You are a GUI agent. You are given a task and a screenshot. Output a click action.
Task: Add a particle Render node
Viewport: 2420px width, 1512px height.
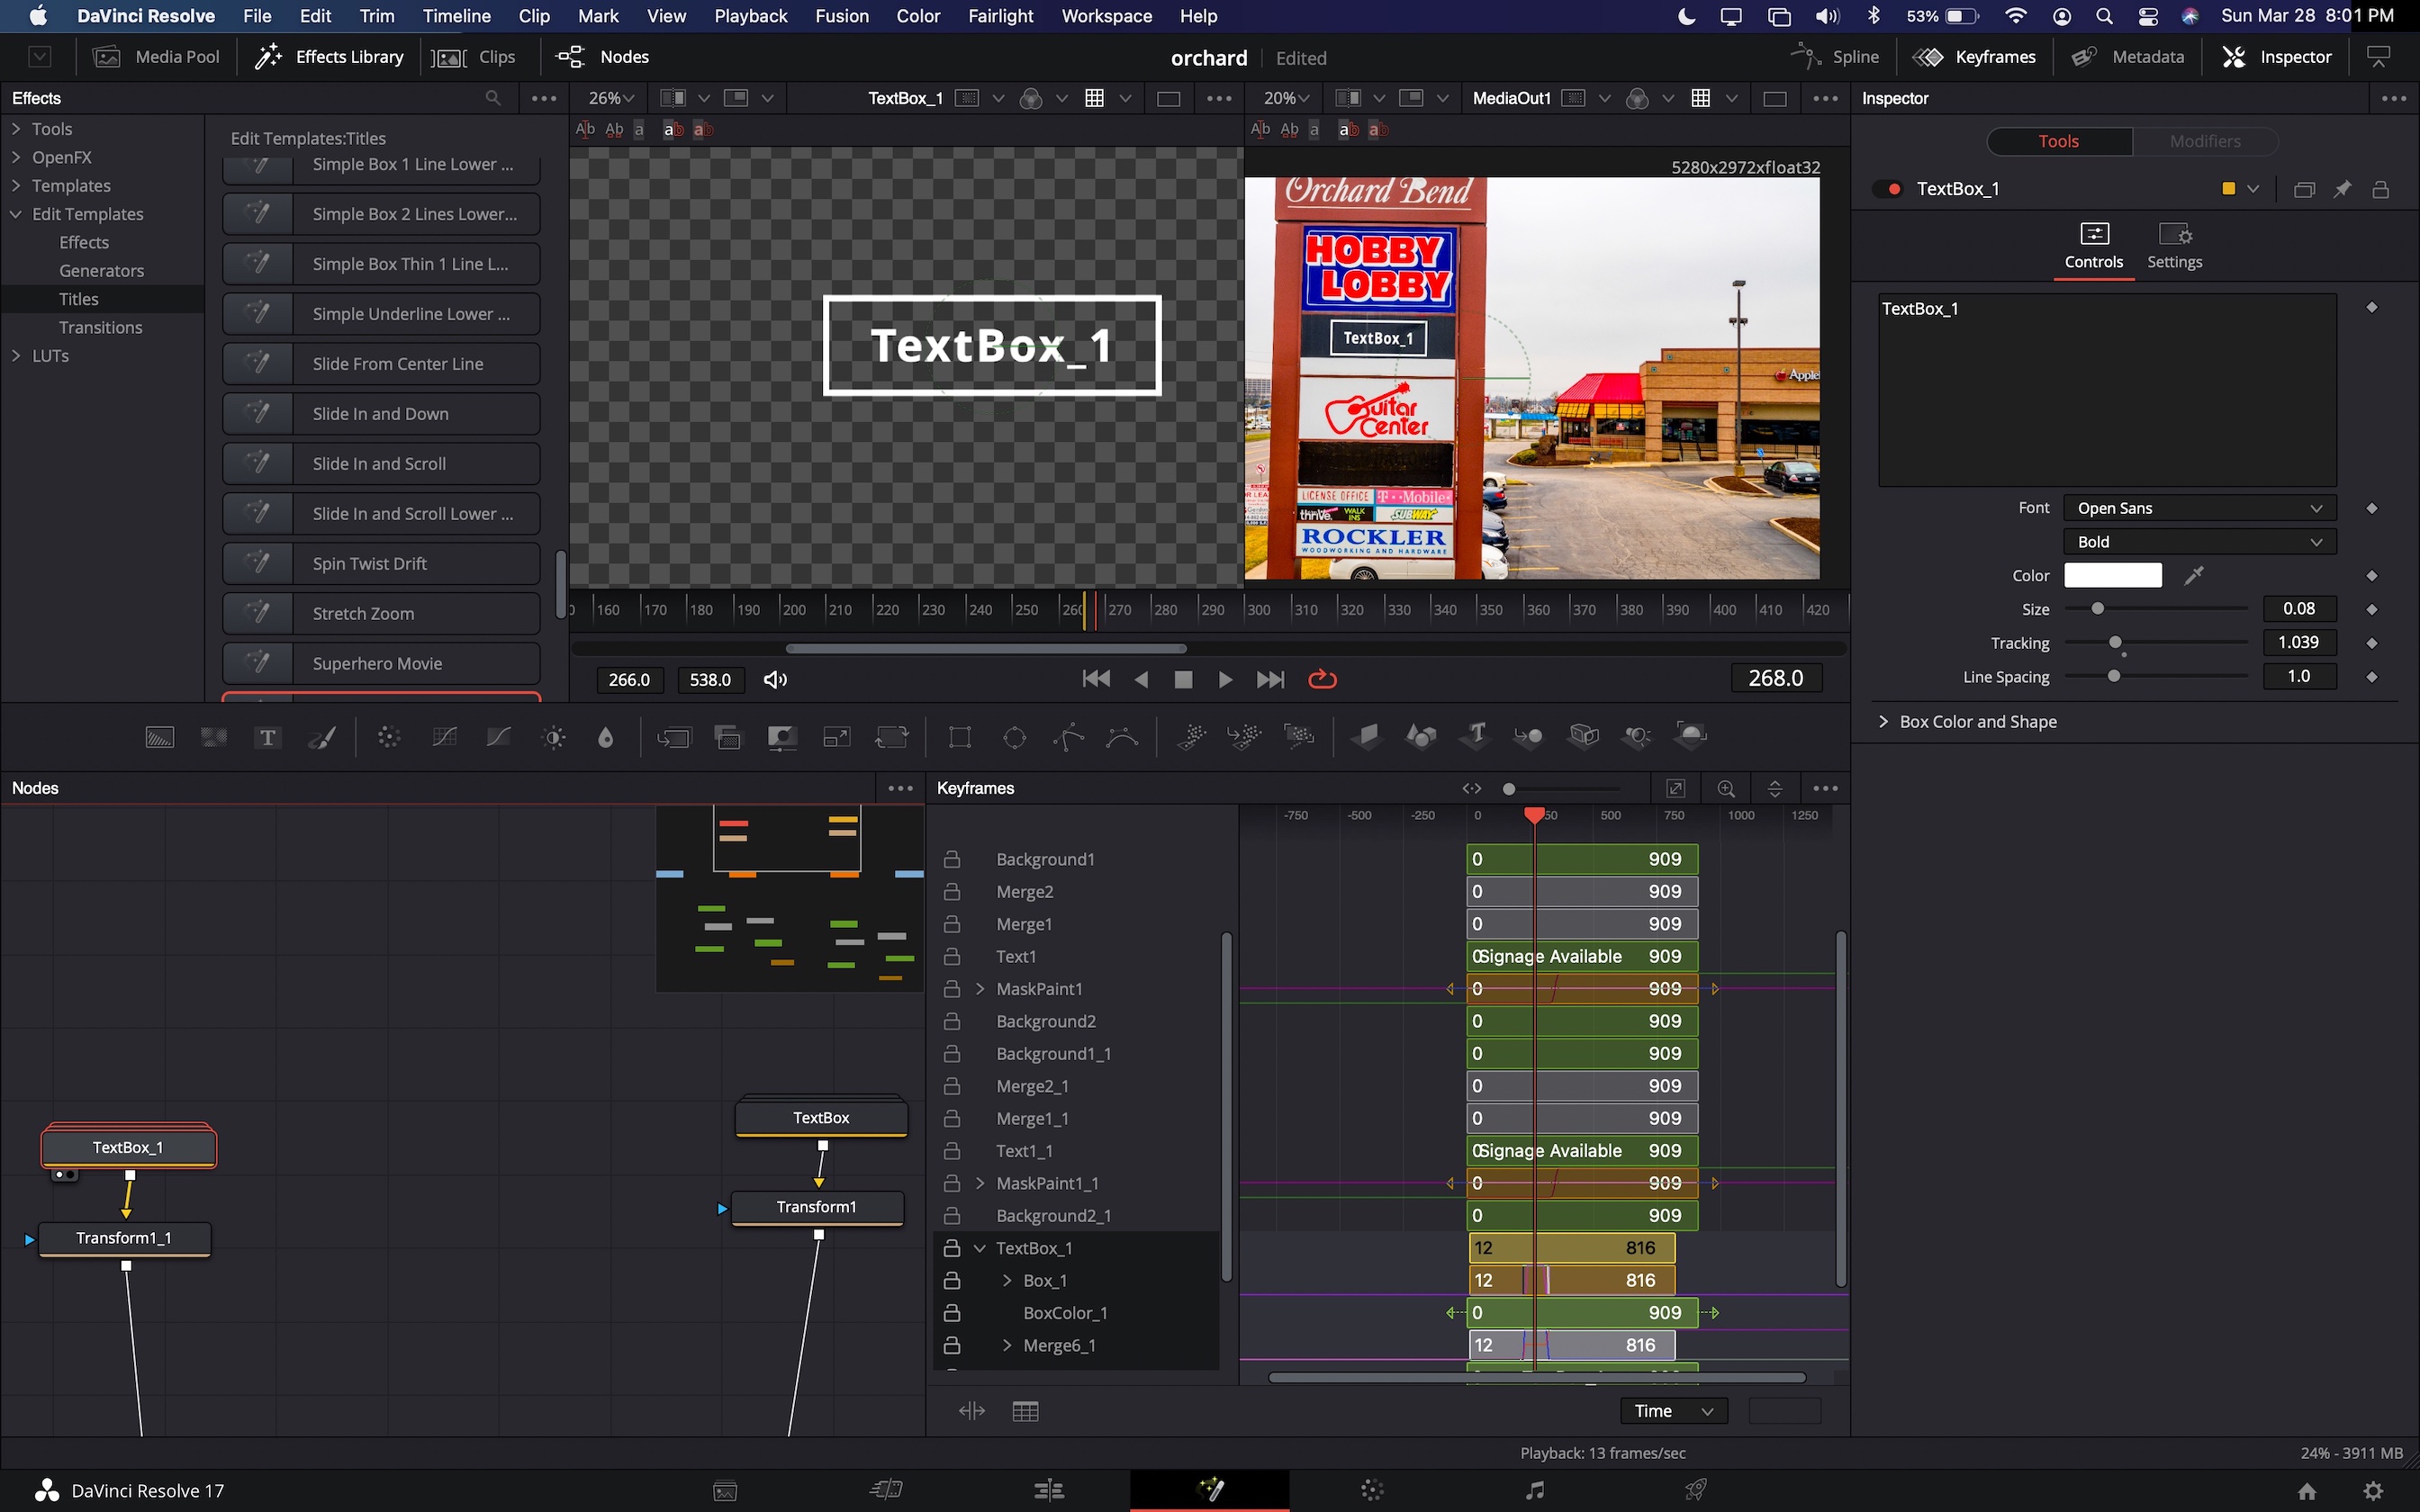tap(1299, 737)
